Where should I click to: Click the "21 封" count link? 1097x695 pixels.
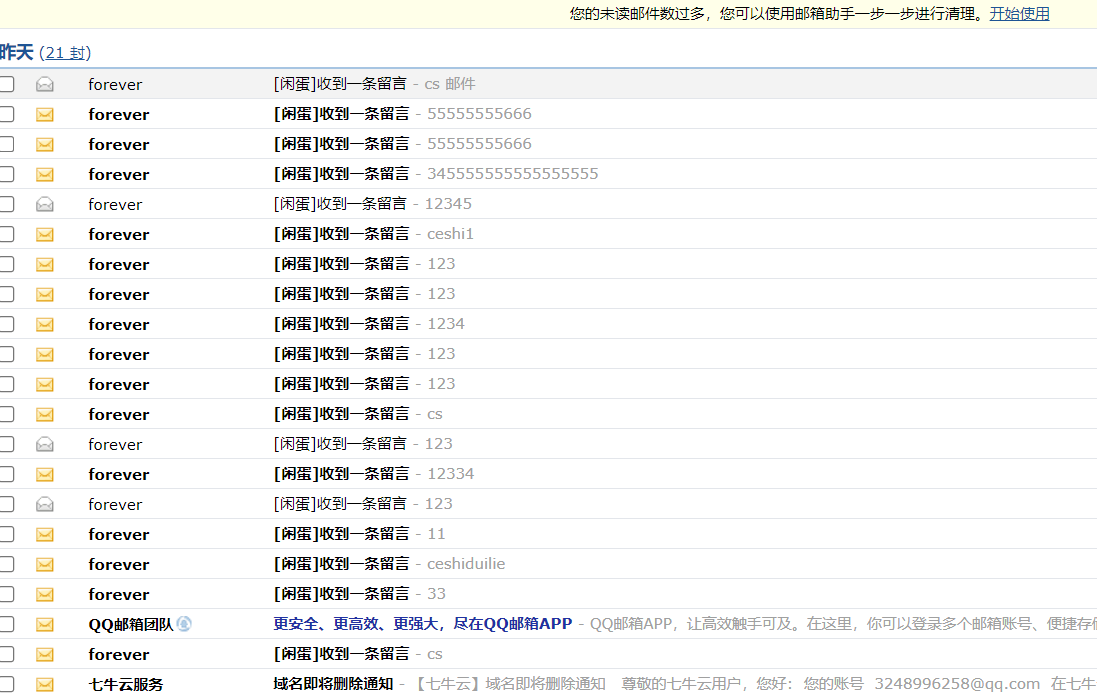66,53
